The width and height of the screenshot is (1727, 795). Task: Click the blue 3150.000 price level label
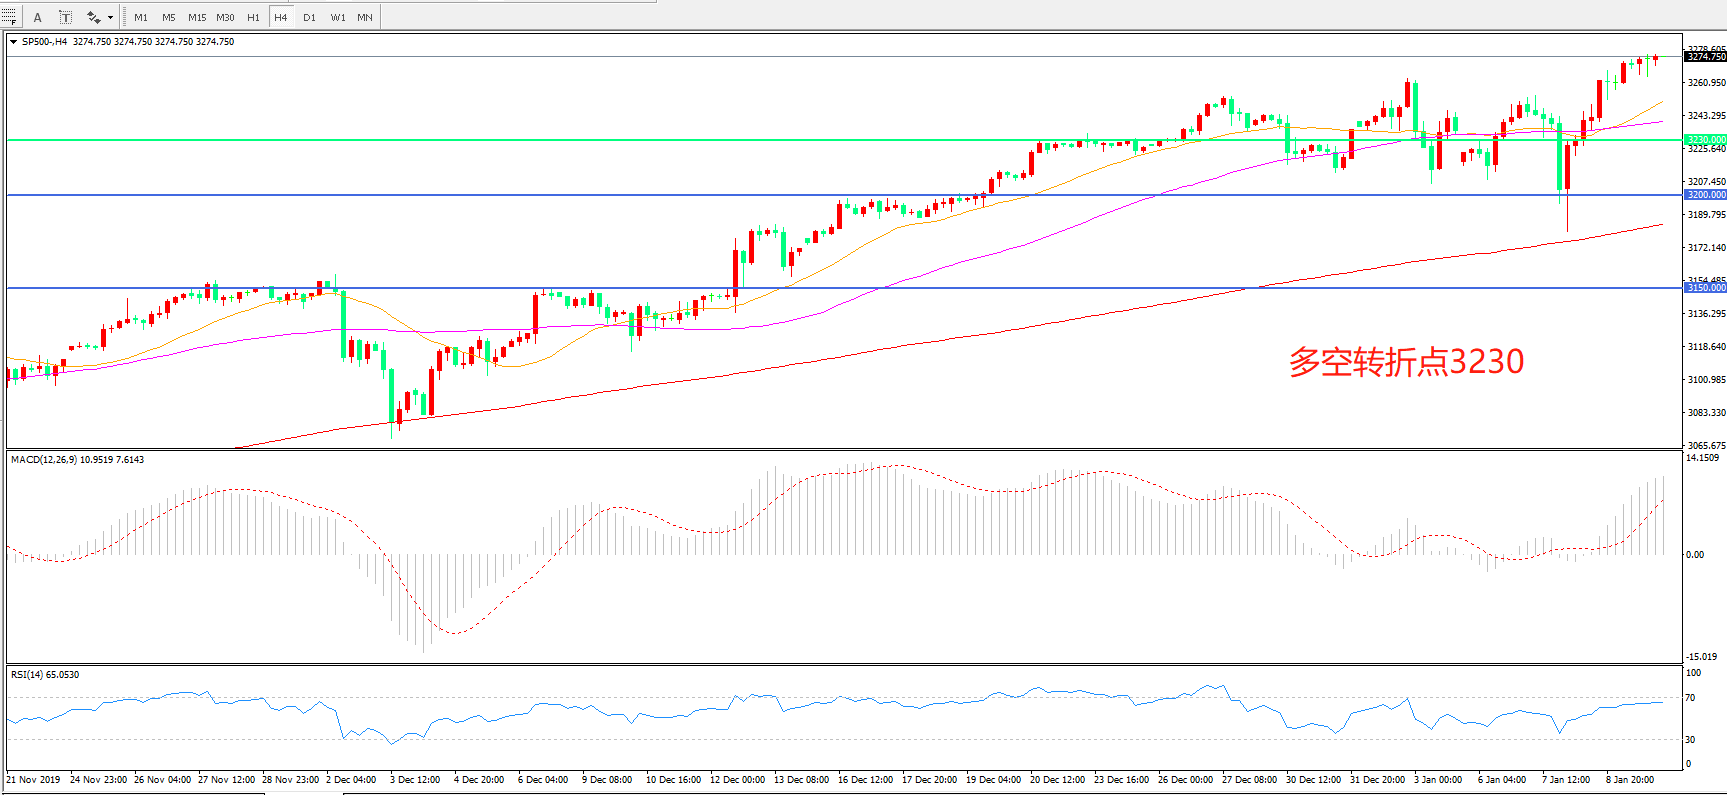[1705, 288]
